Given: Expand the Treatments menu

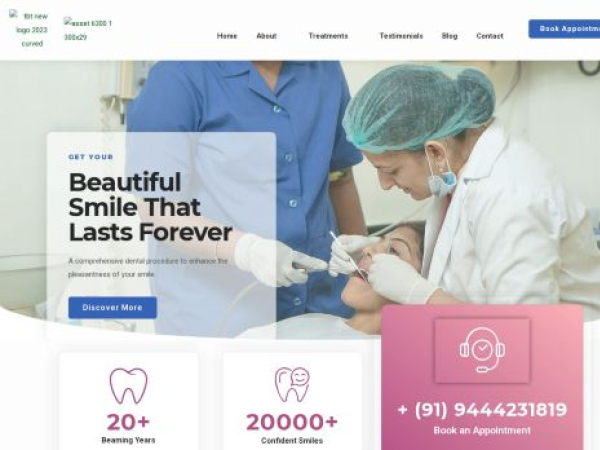Looking at the screenshot, I should (328, 36).
